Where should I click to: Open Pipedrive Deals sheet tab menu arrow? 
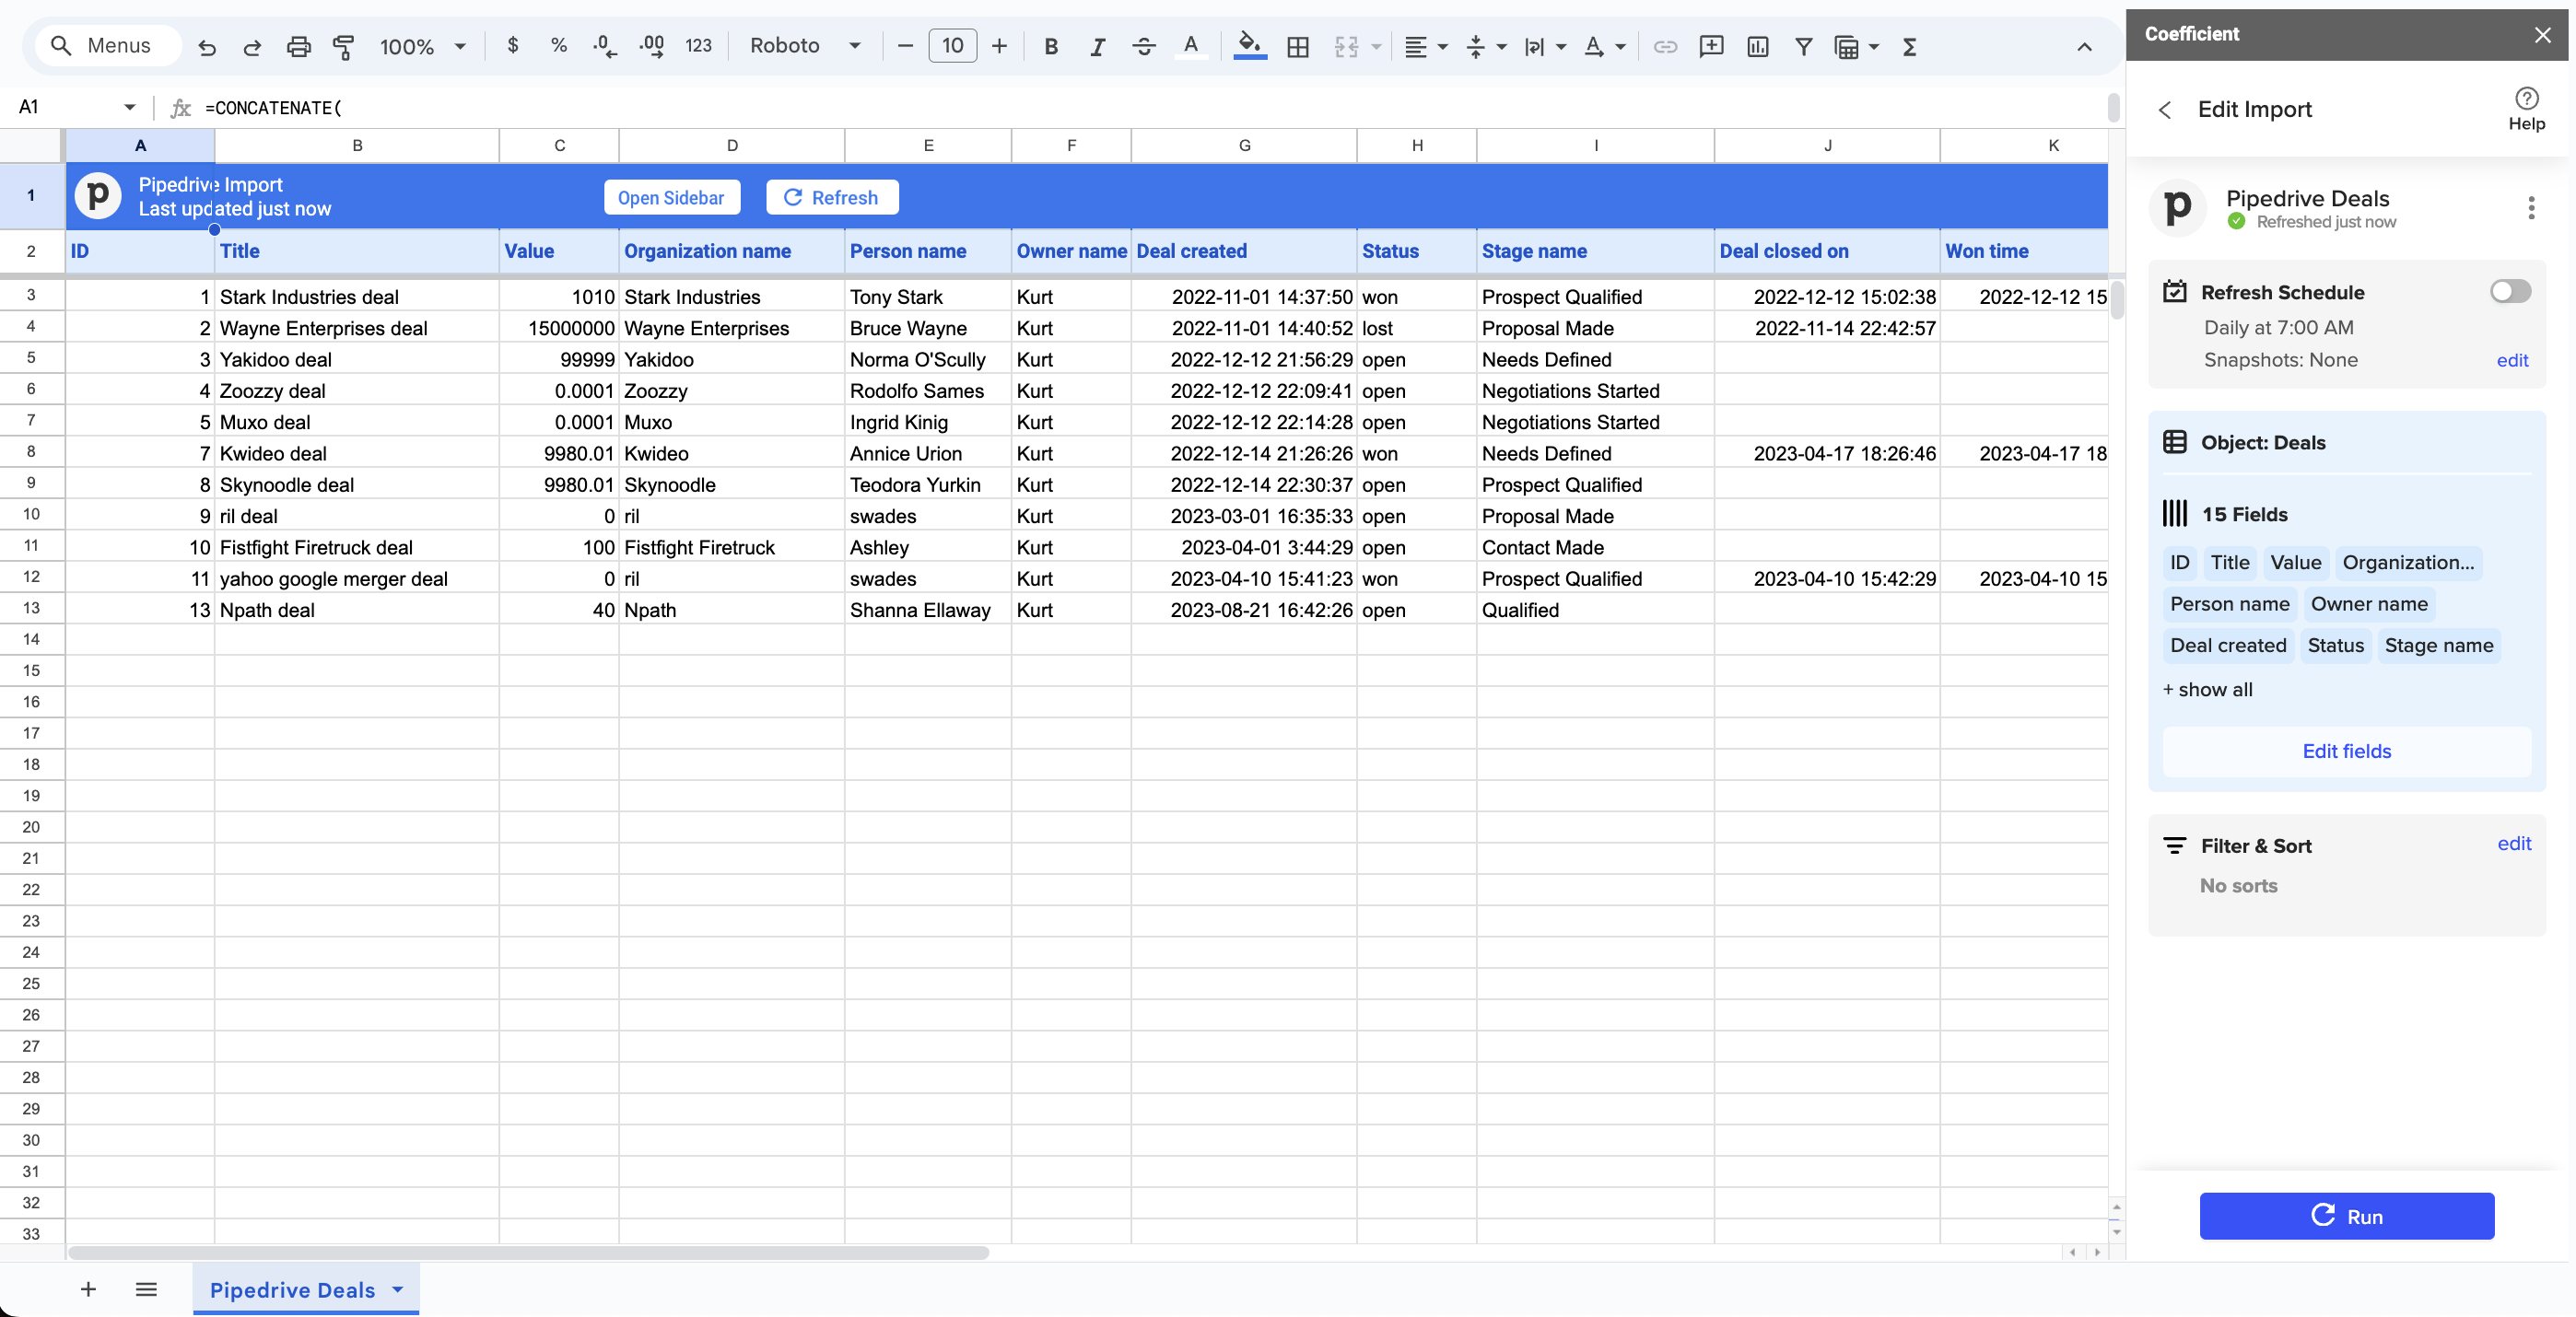(x=398, y=1289)
